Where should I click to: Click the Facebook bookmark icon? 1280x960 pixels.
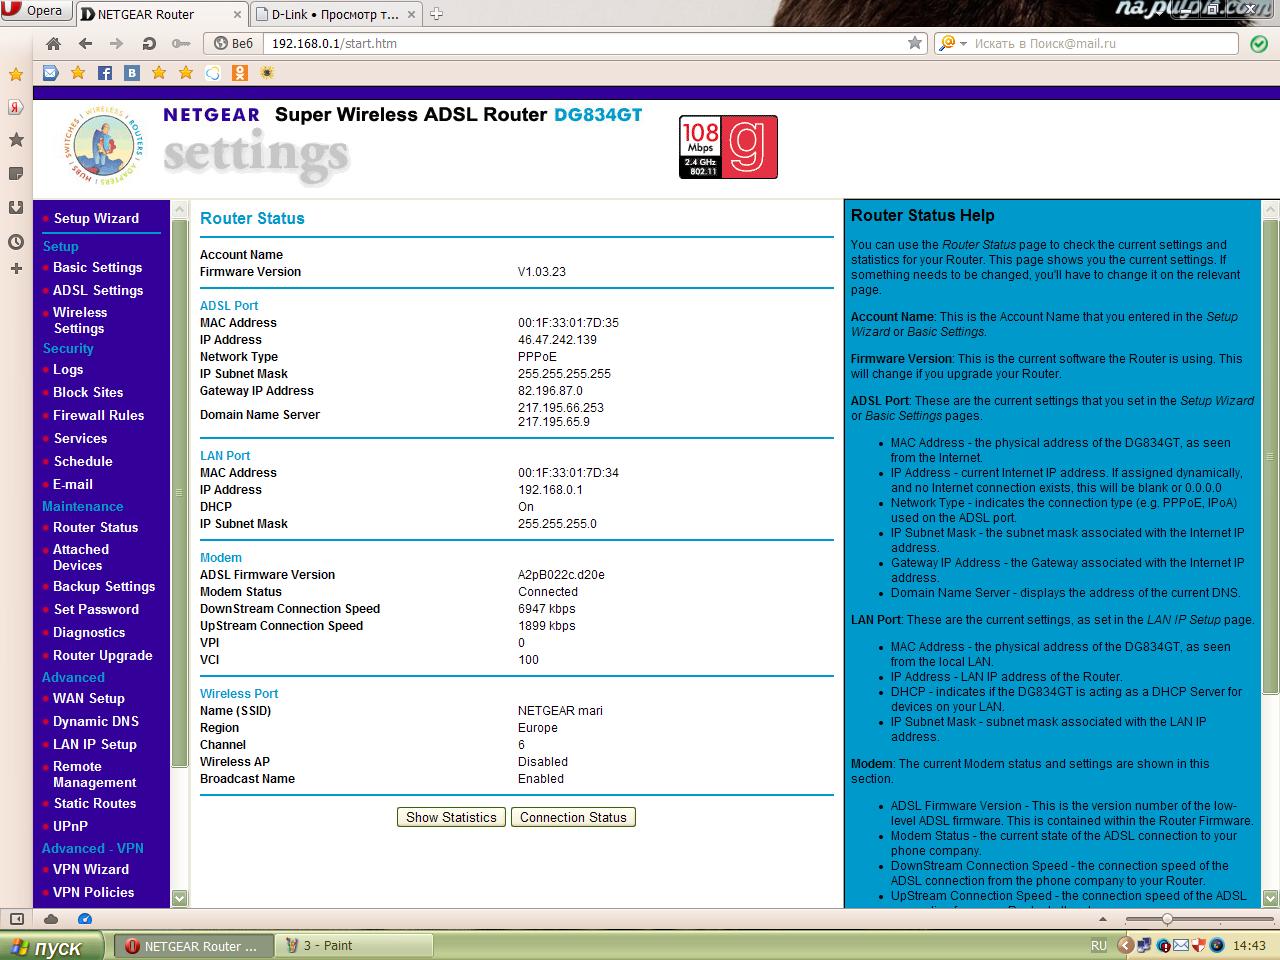tap(105, 73)
